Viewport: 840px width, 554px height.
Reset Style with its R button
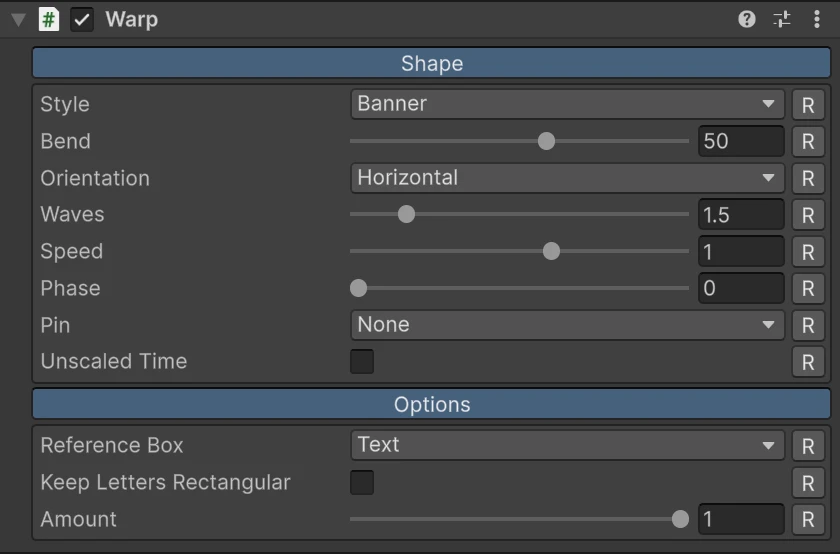tap(808, 104)
